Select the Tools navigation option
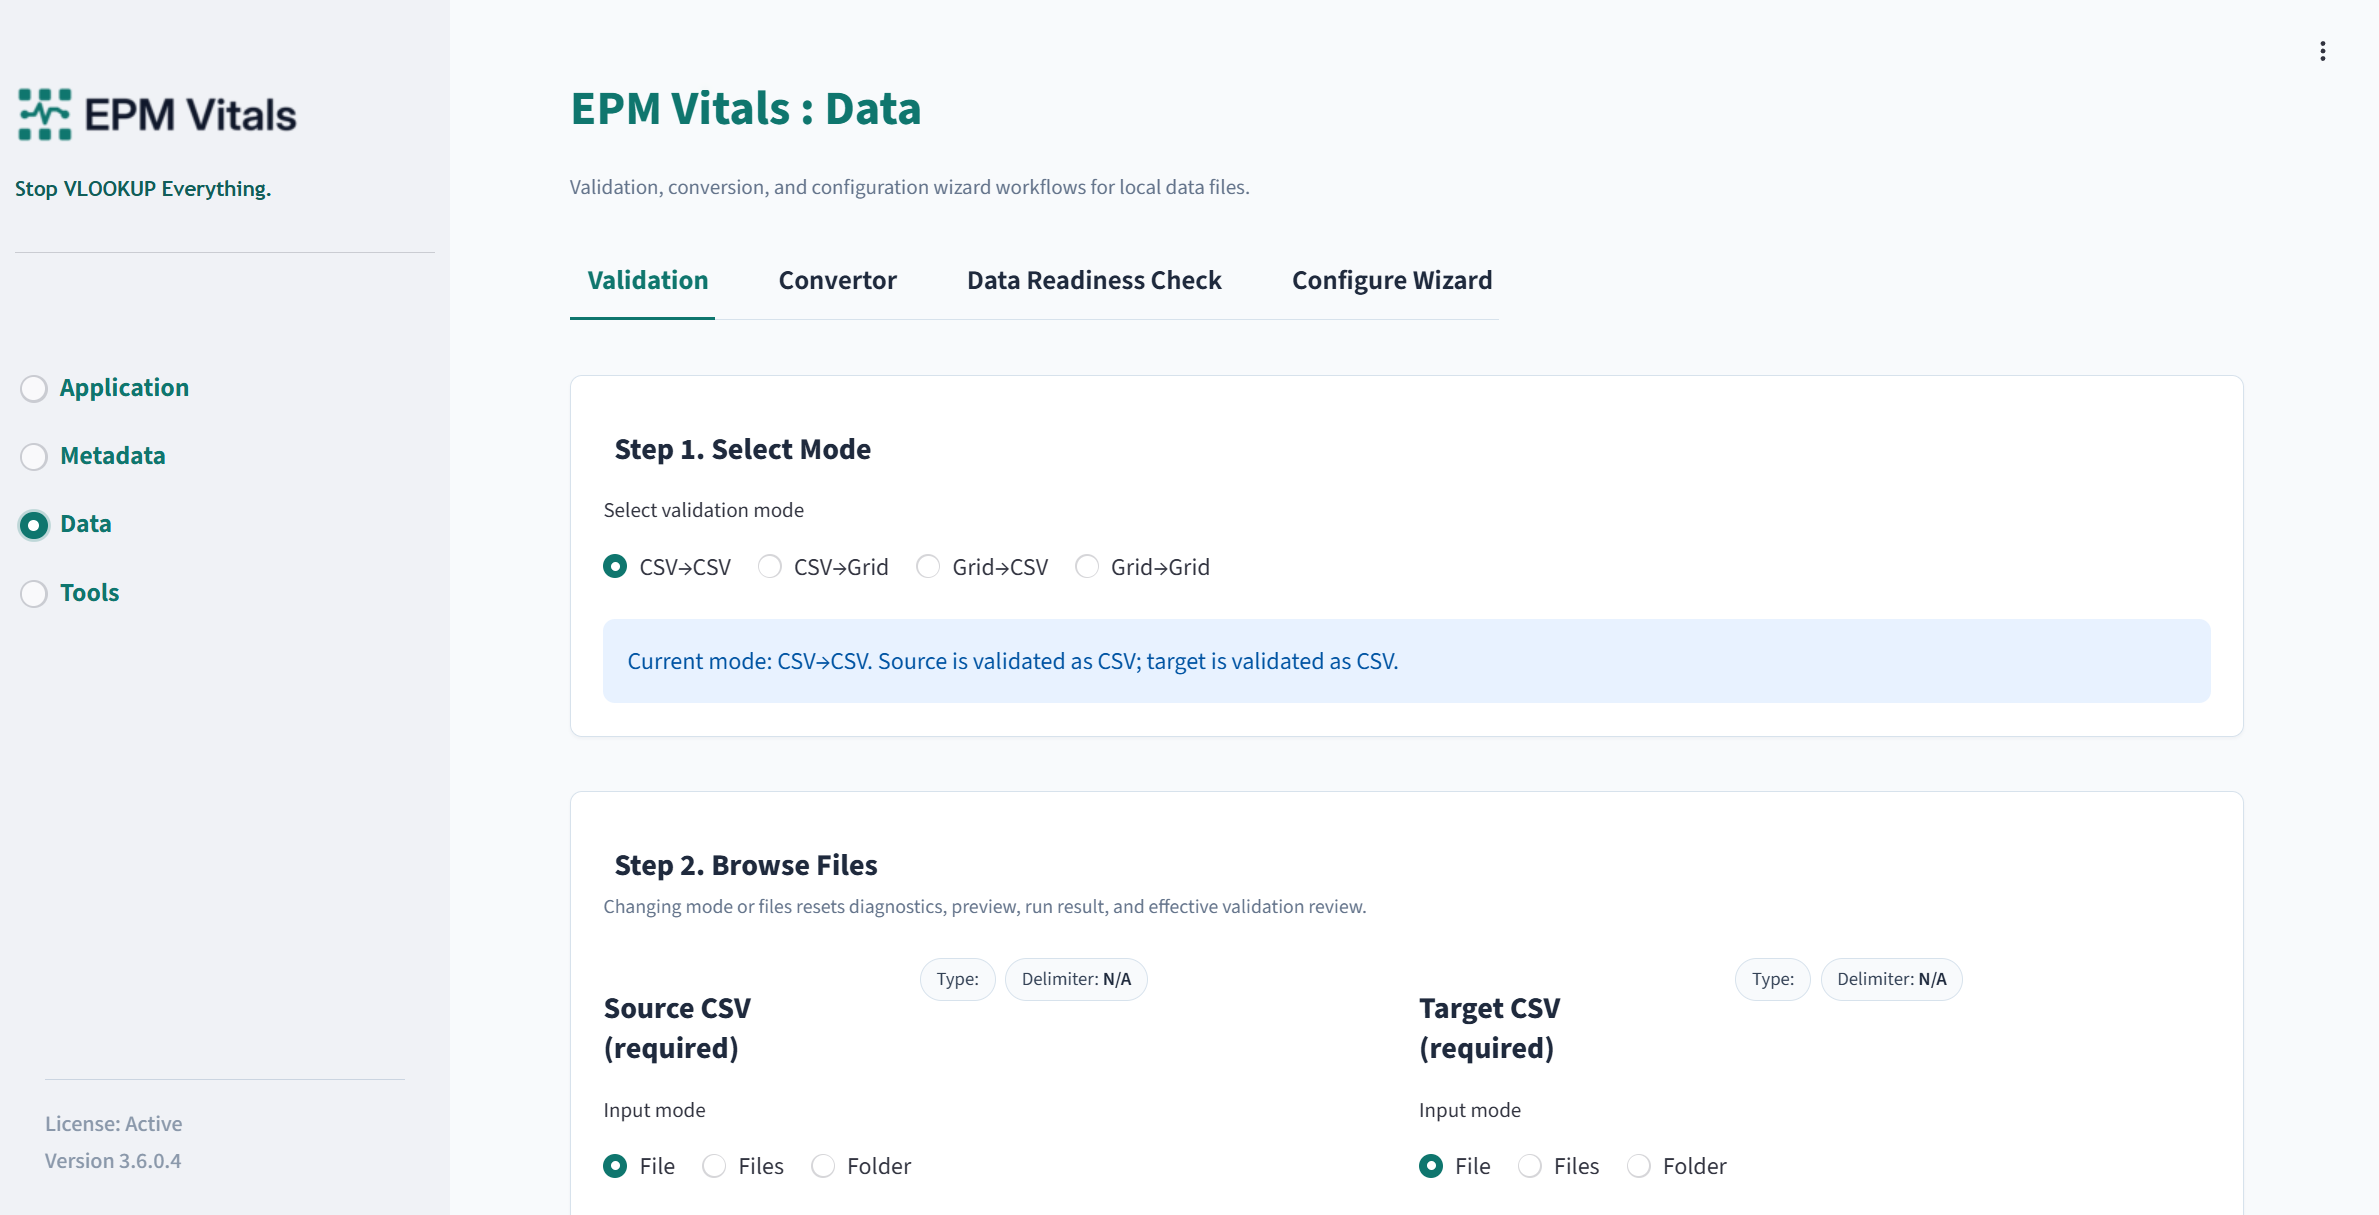Viewport: 2379px width, 1215px height. click(70, 593)
